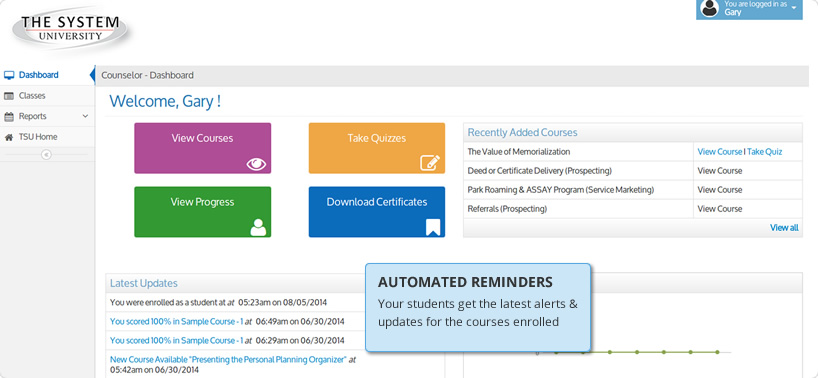Viewport: 818px width, 378px height.
Task: Click 'Referrals (Prospecting)' course name
Action: point(507,209)
